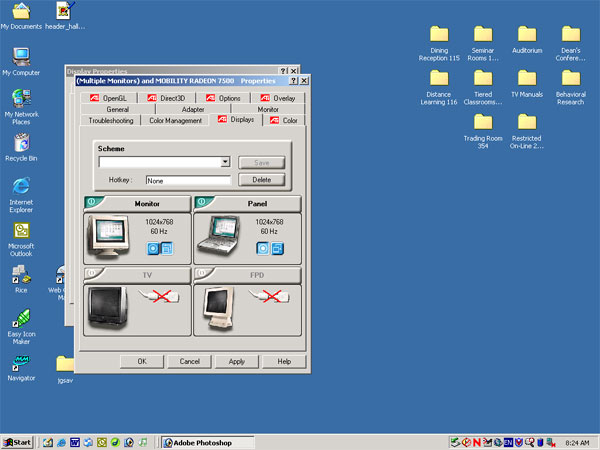
Task: Click the Hotkey input field
Action: click(188, 181)
